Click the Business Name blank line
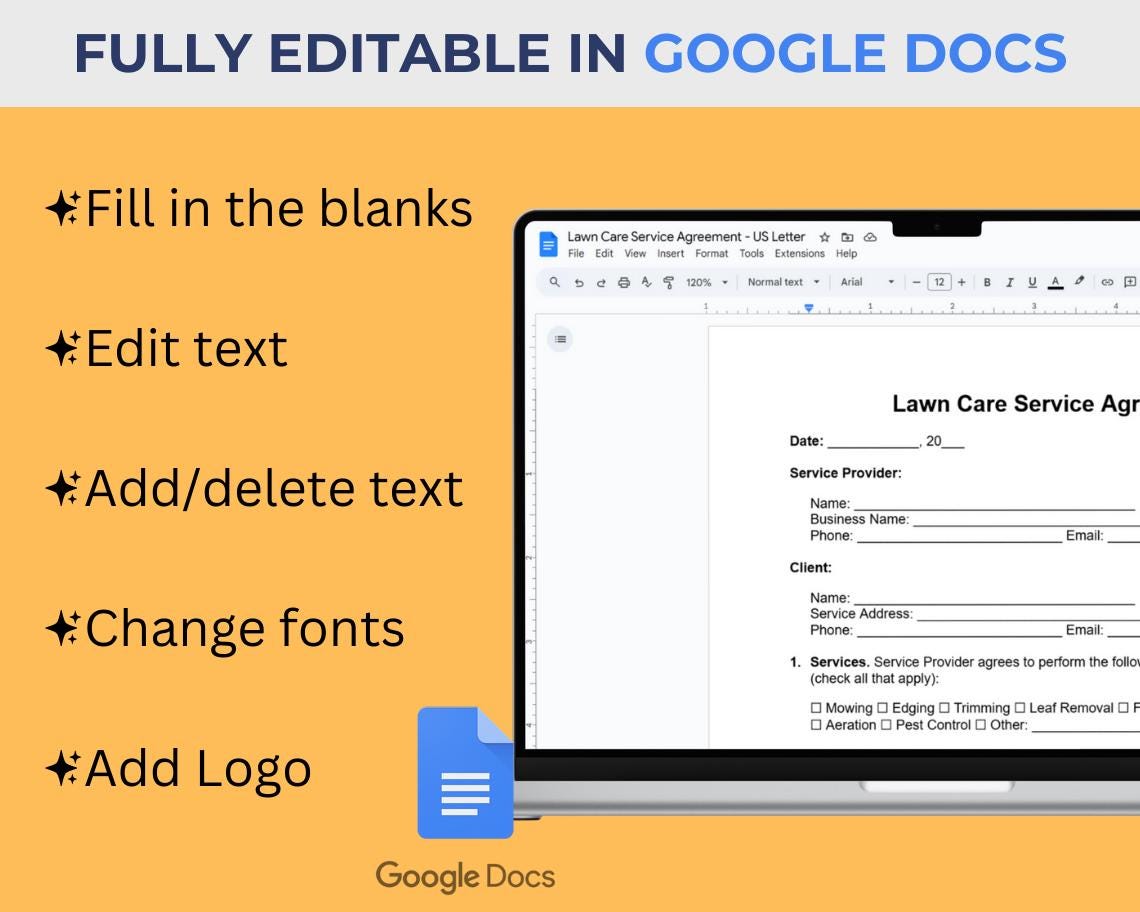 click(1027, 520)
